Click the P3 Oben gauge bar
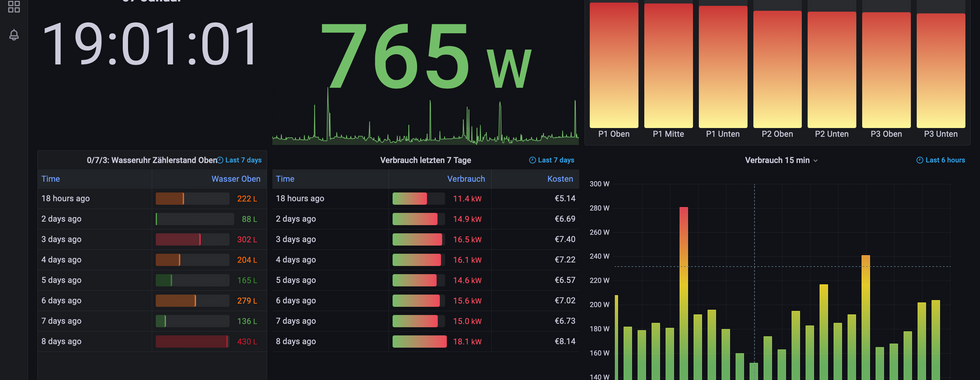 pos(886,70)
